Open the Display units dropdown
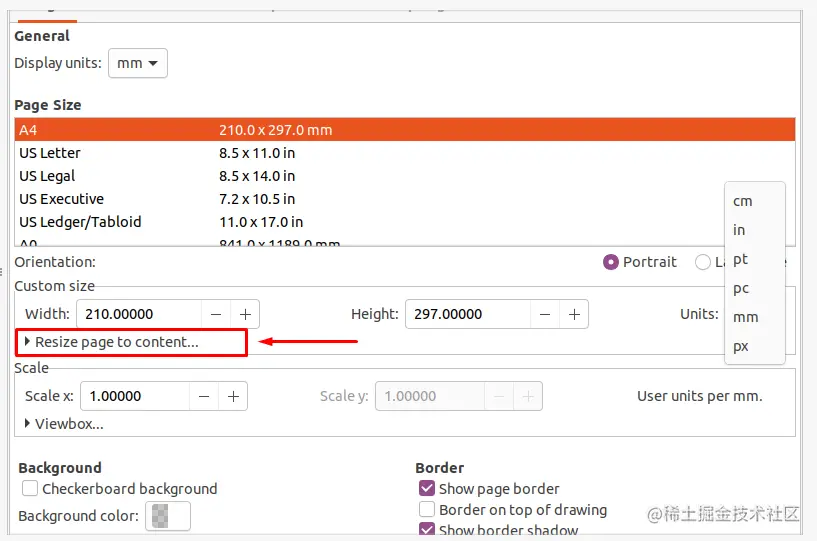 coord(138,63)
